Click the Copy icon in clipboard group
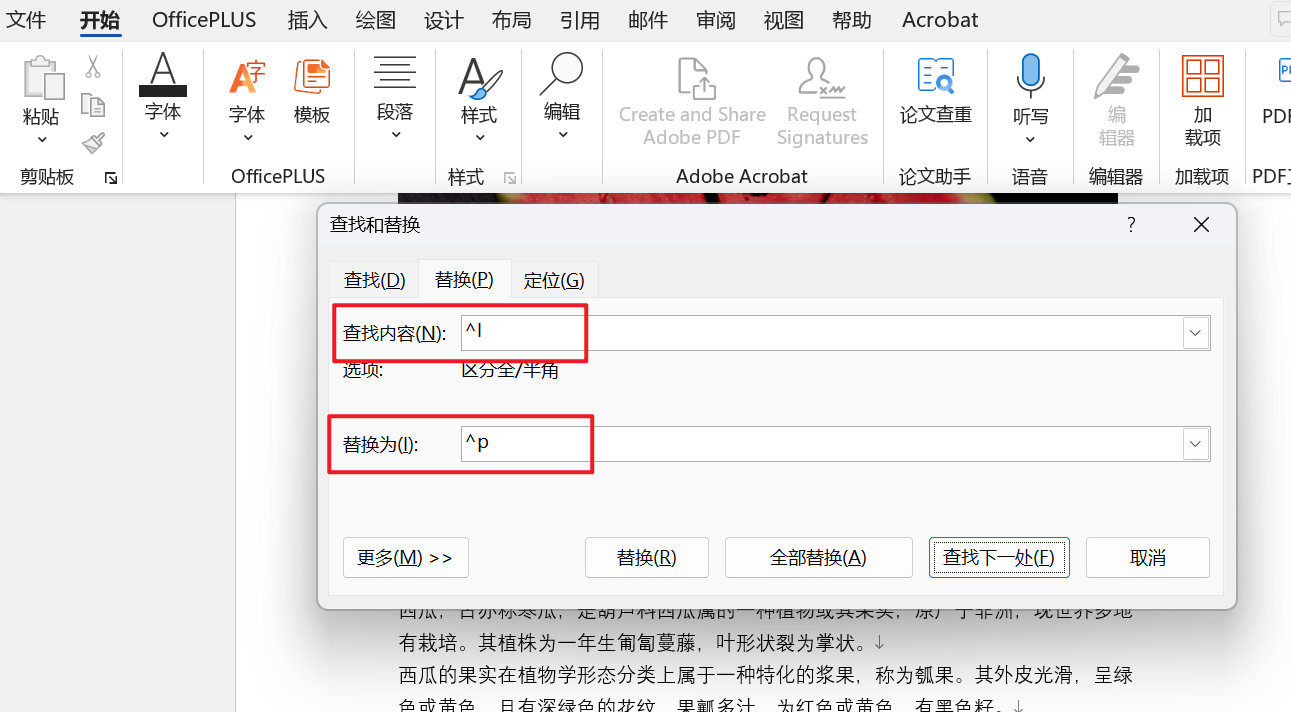This screenshot has width=1291, height=712. coord(93,105)
